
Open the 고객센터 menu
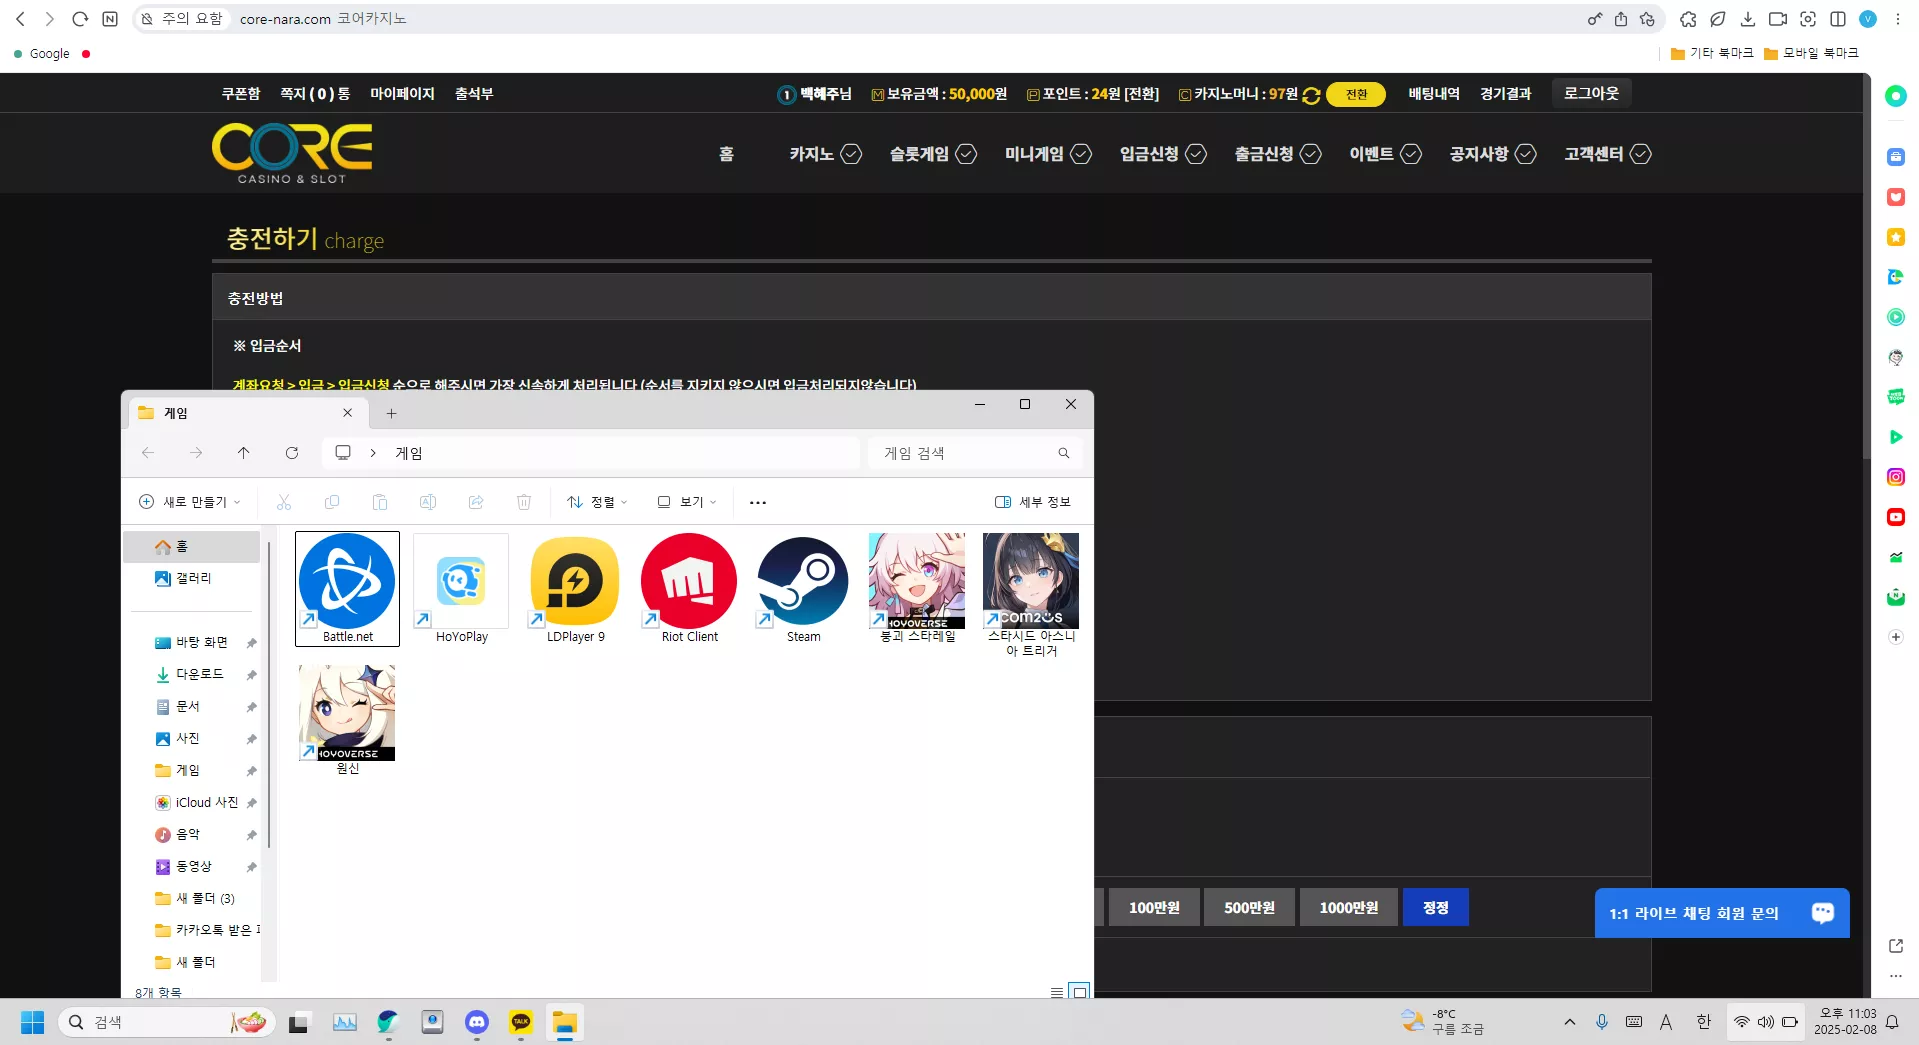click(x=1608, y=154)
